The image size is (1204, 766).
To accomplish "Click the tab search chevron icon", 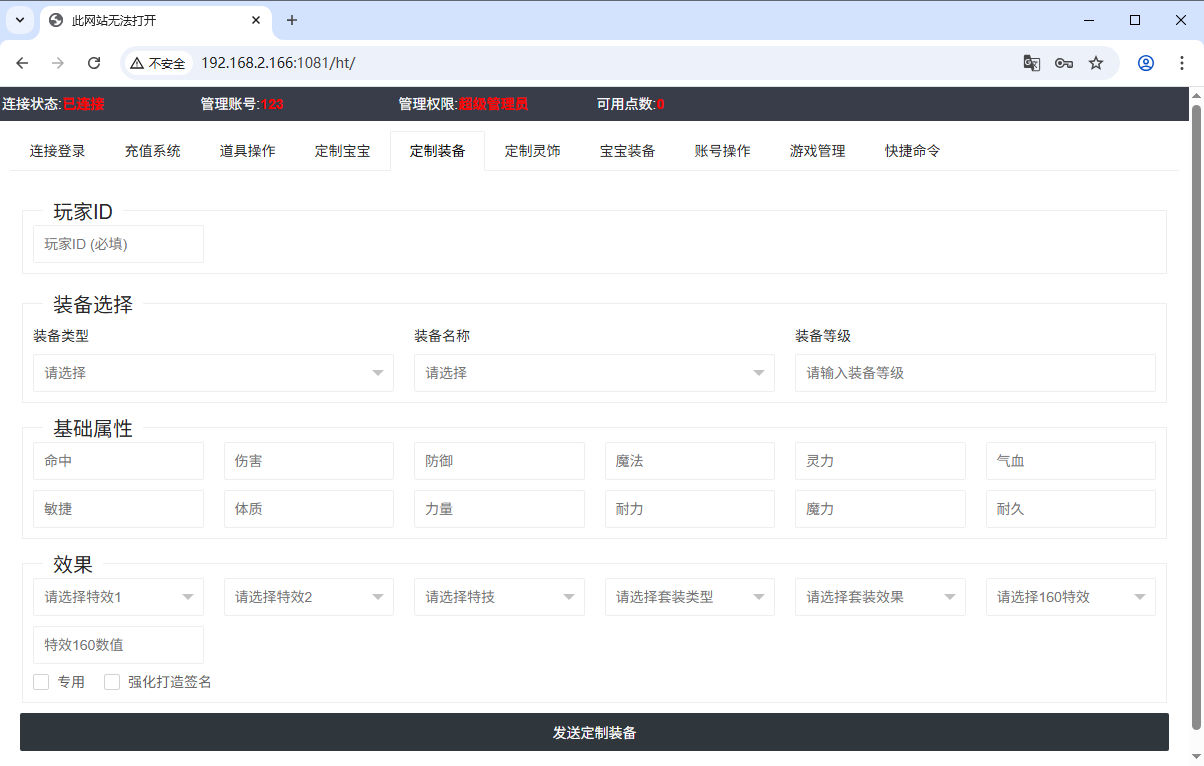I will coord(20,20).
